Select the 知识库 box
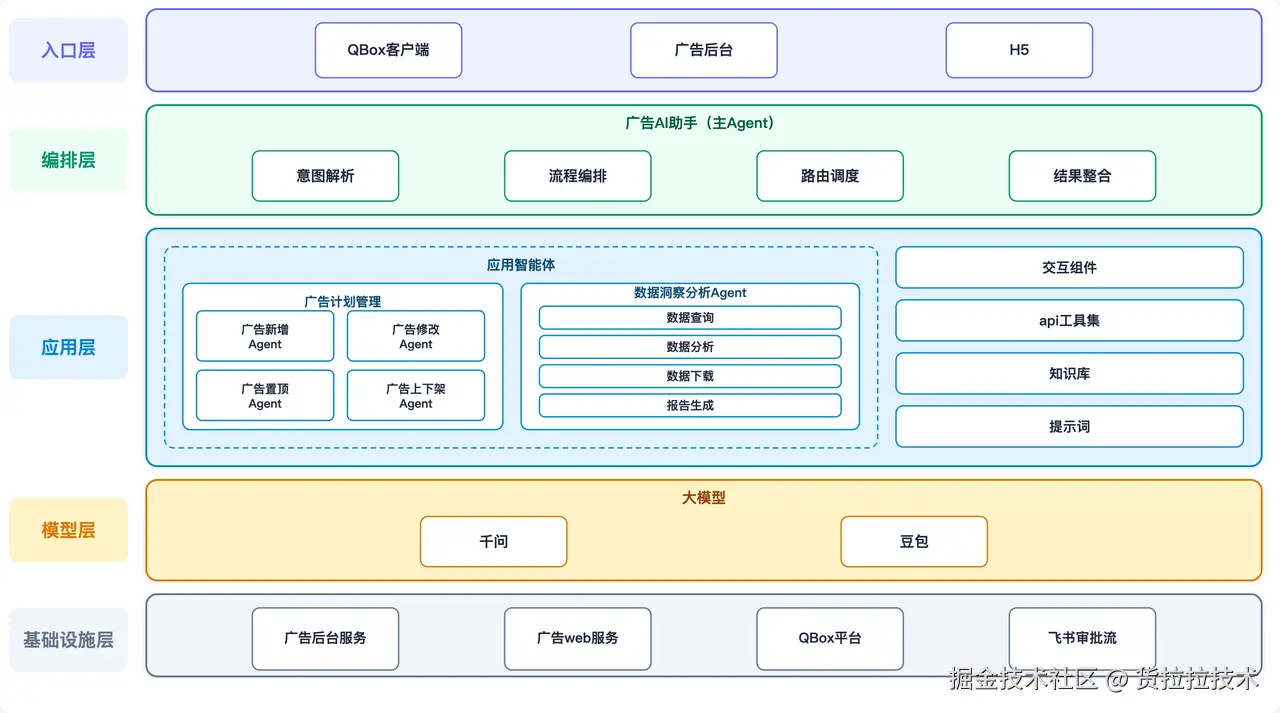 [x=1069, y=373]
